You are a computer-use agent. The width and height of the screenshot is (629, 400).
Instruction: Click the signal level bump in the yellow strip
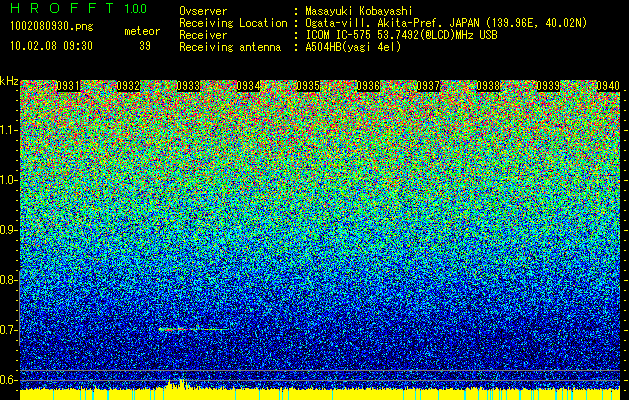tap(178, 384)
